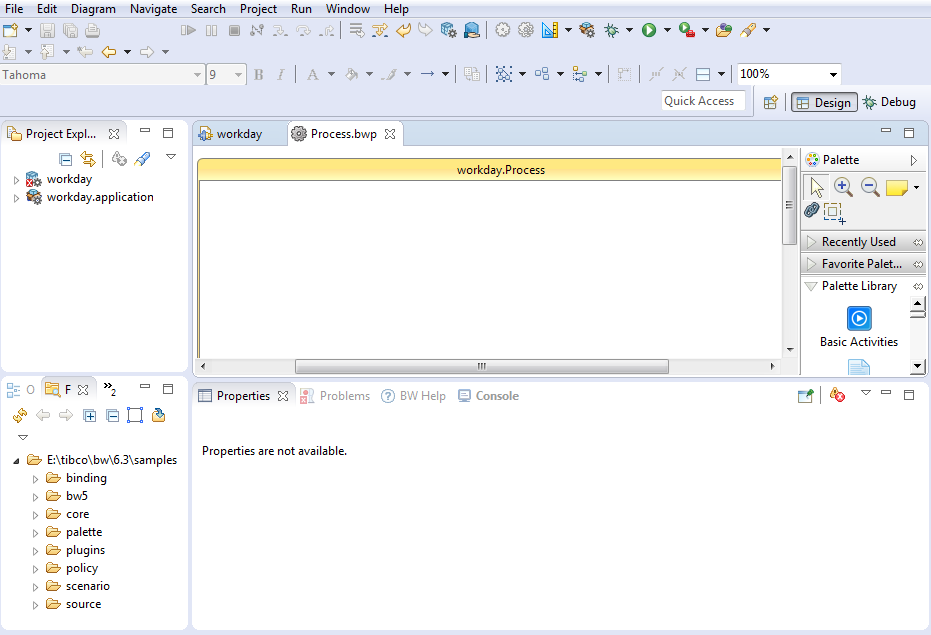This screenshot has height=635, width=931.
Task: Expand the workday project tree node
Action: coord(16,180)
